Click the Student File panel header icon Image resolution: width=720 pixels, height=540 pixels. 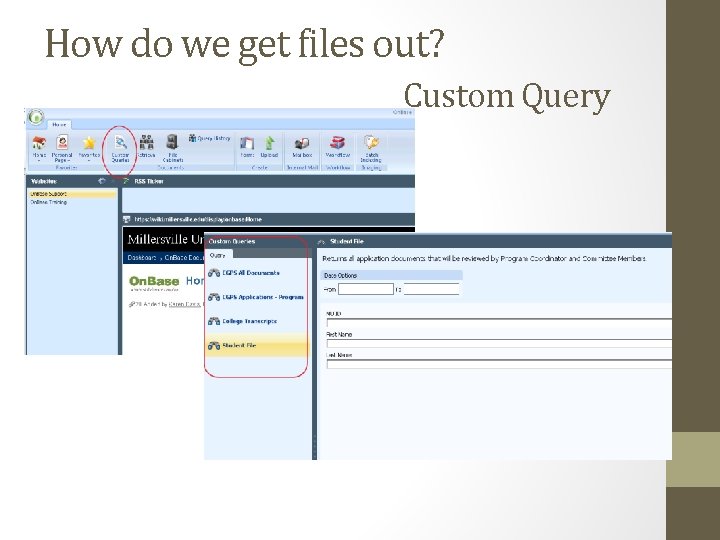(321, 242)
